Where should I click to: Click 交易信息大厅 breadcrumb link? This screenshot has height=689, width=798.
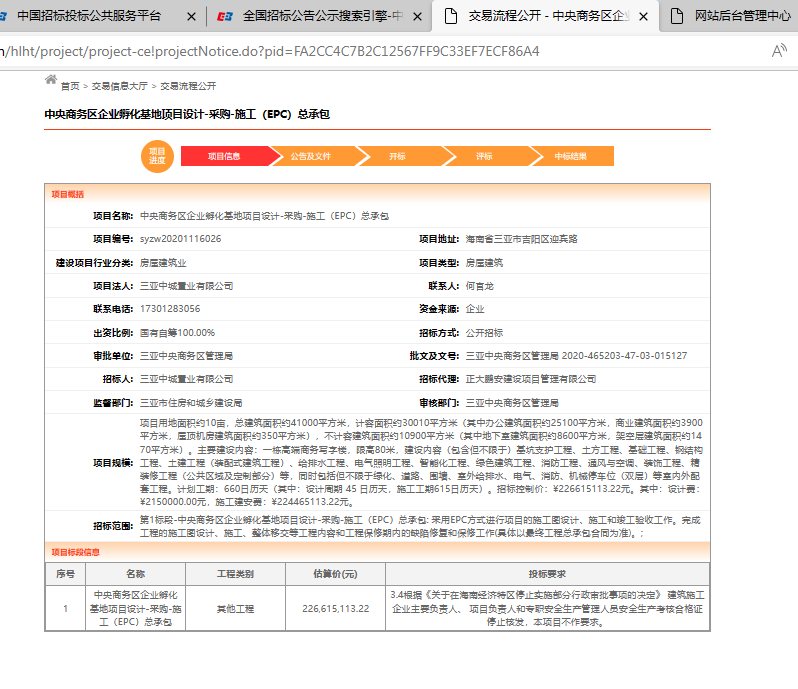tap(119, 86)
